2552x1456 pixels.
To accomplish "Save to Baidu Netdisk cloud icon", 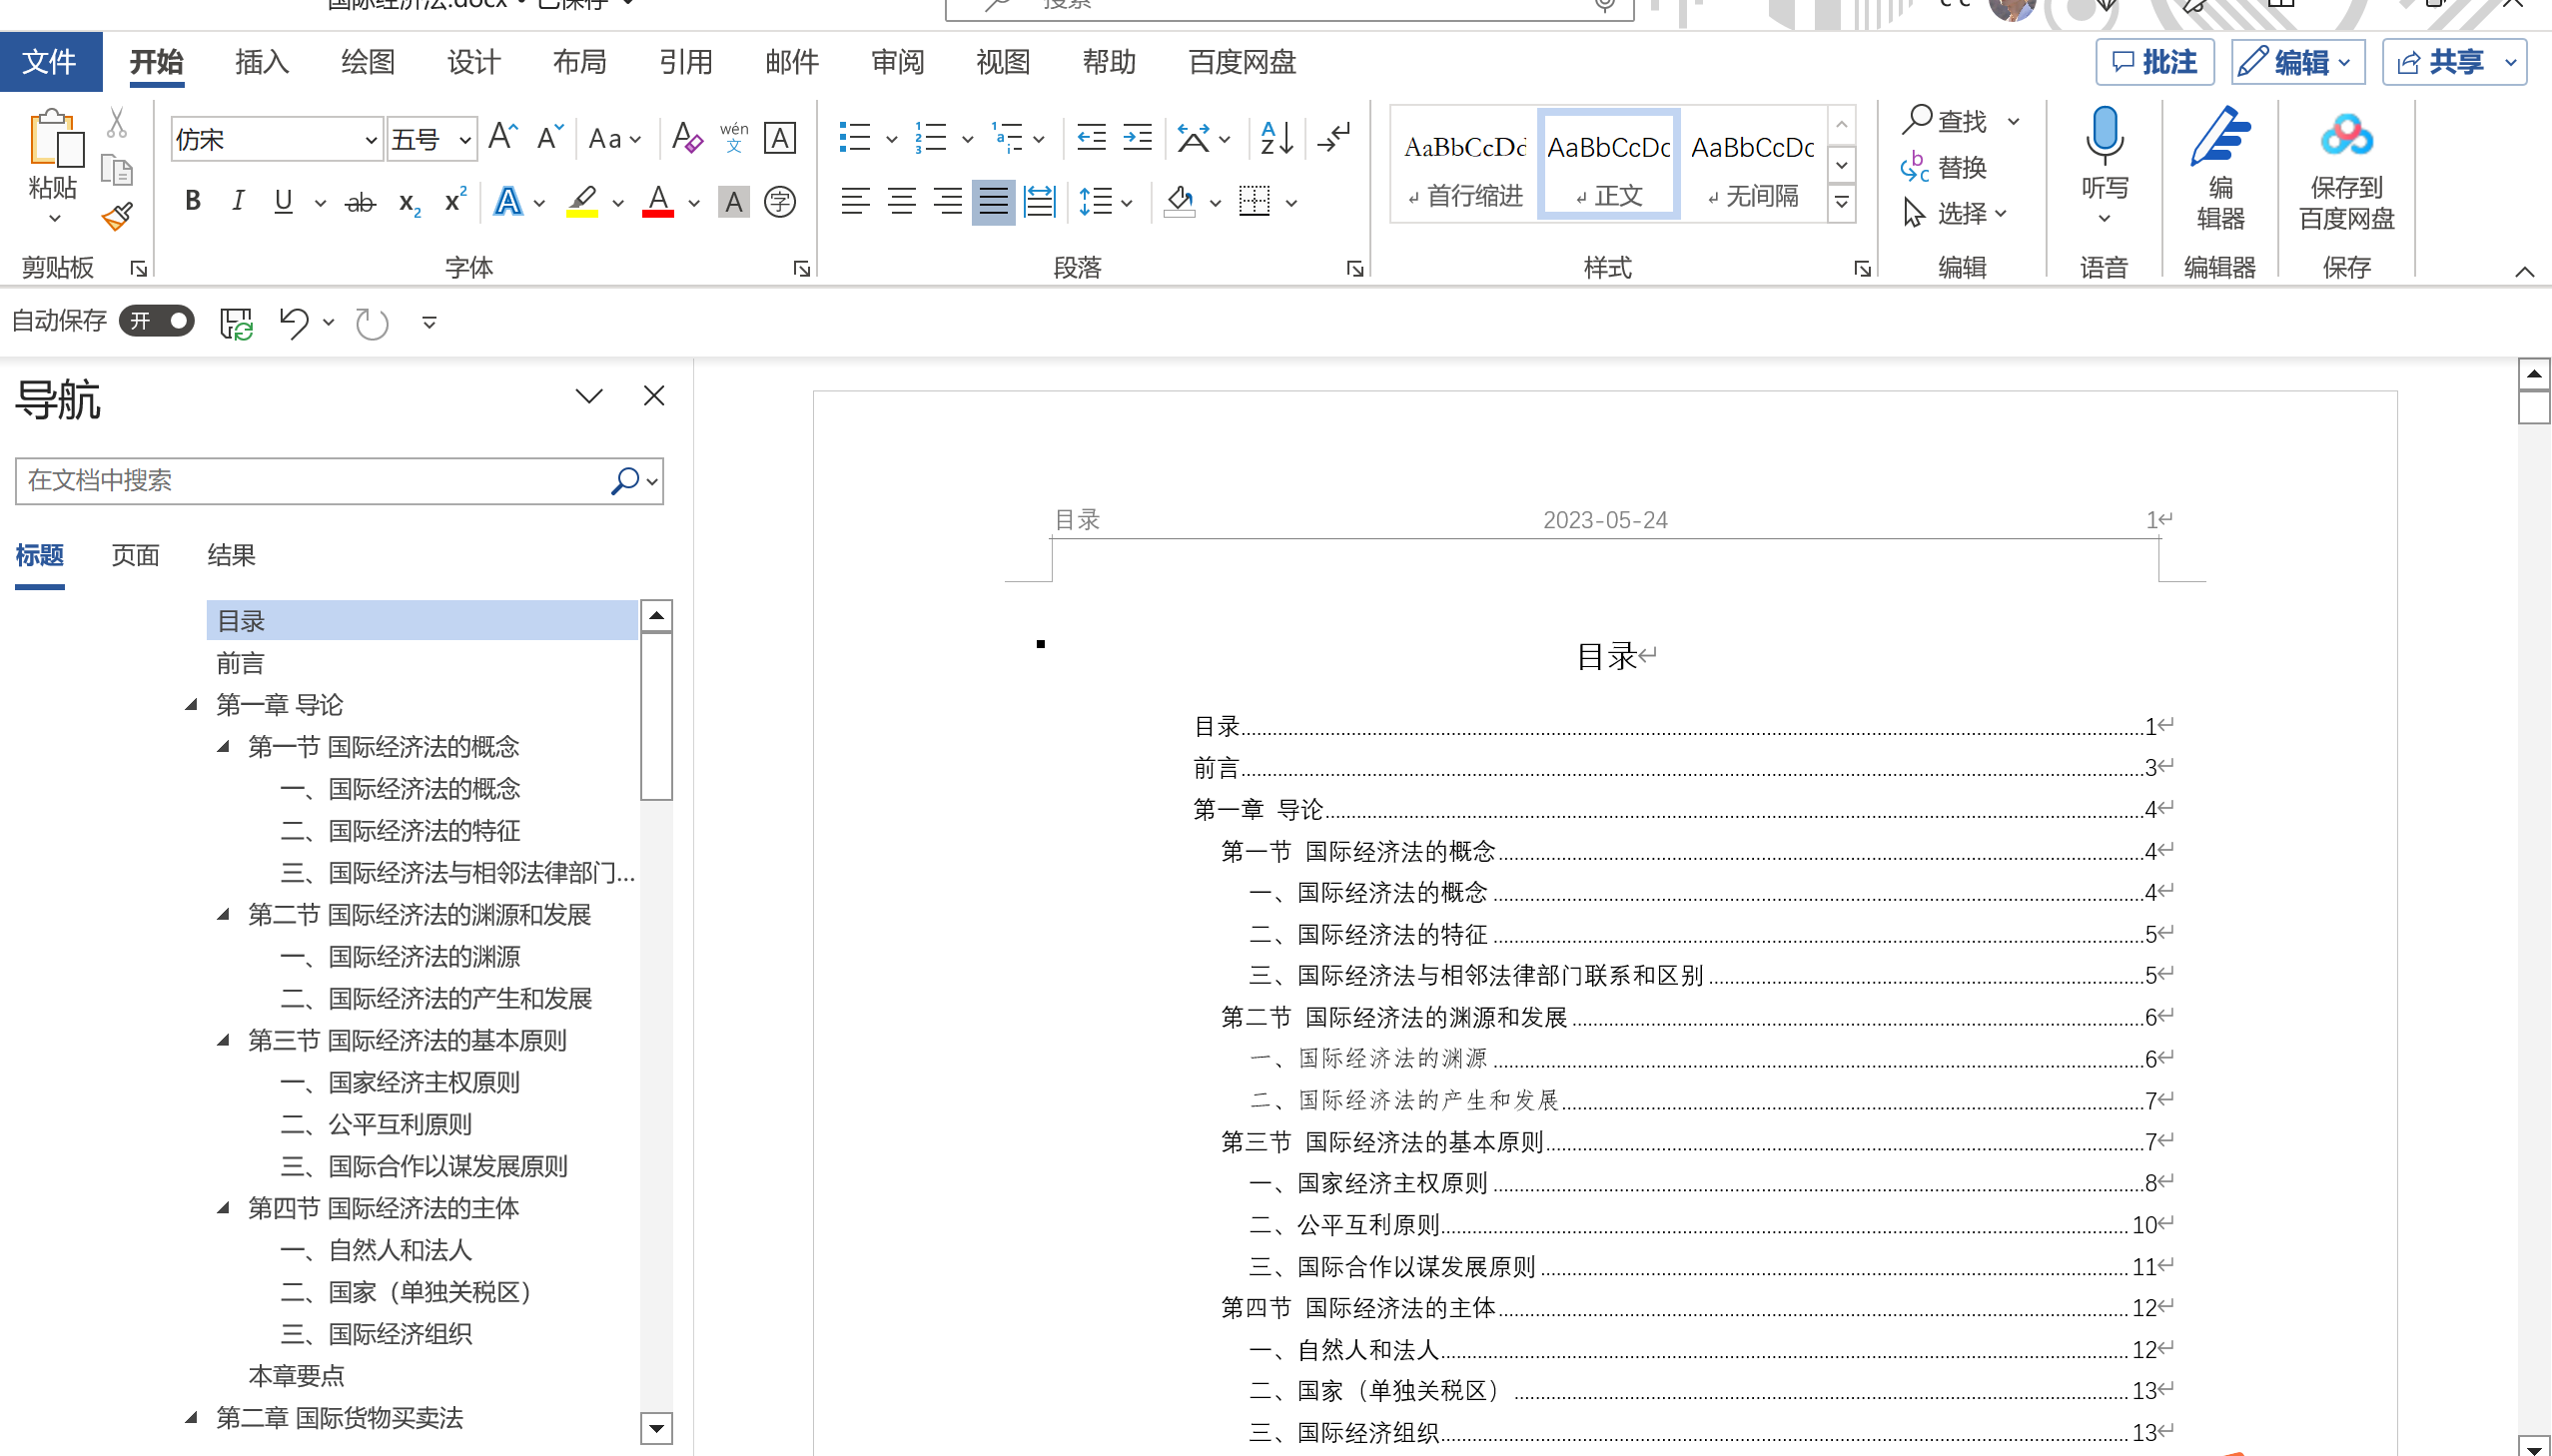I will tap(2346, 137).
